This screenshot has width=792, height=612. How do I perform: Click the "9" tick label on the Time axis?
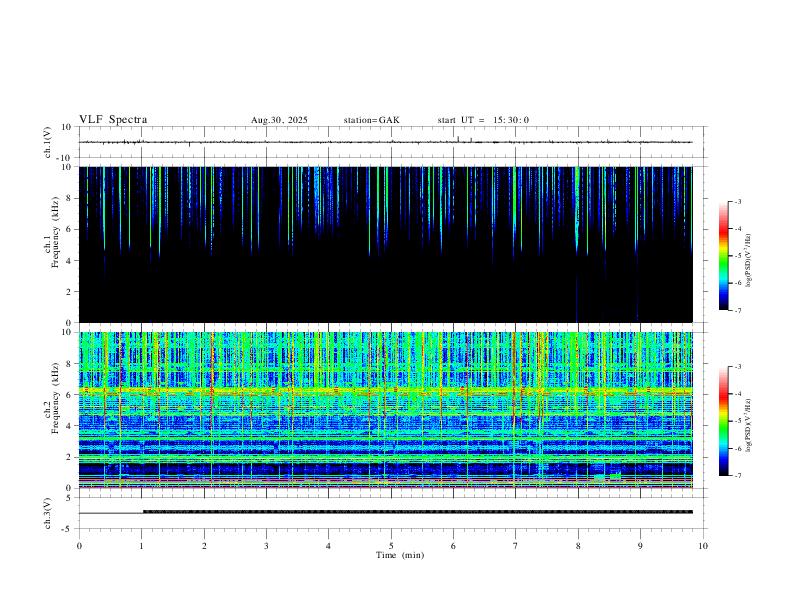pyautogui.click(x=640, y=546)
